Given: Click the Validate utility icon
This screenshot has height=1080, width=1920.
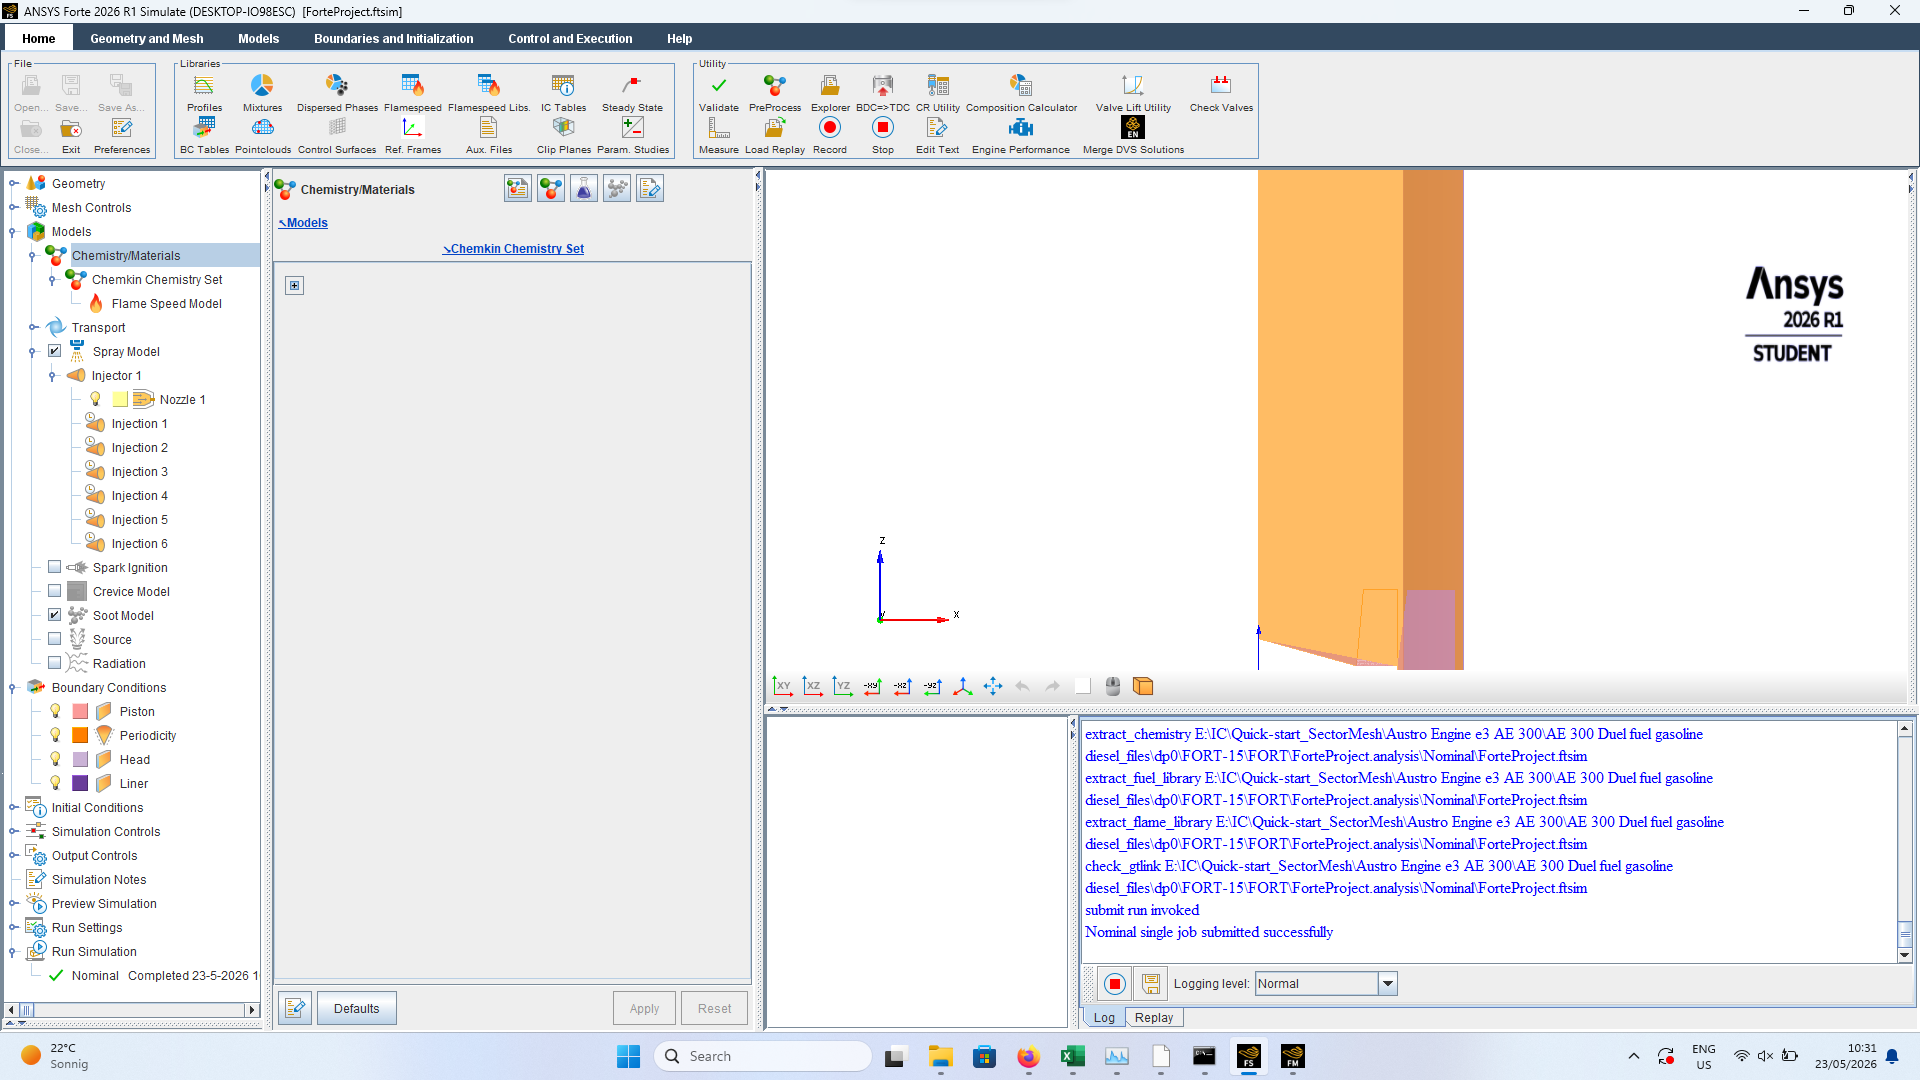Looking at the screenshot, I should tap(718, 92).
